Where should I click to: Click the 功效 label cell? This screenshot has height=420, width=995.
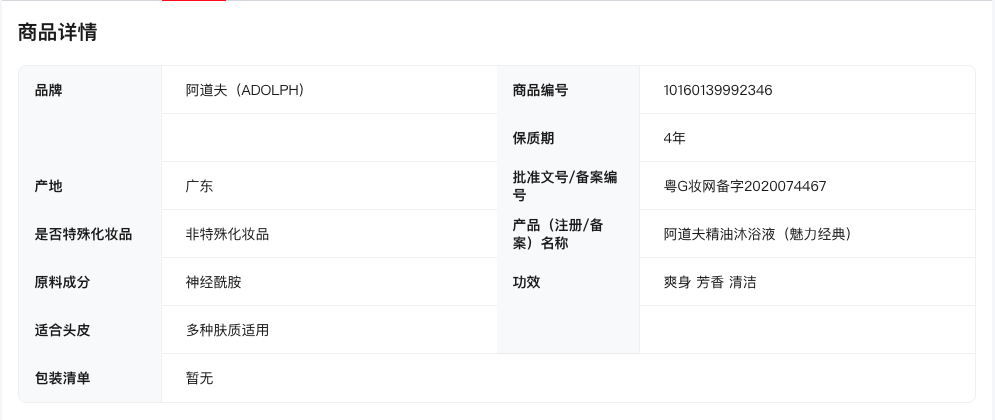click(x=526, y=282)
